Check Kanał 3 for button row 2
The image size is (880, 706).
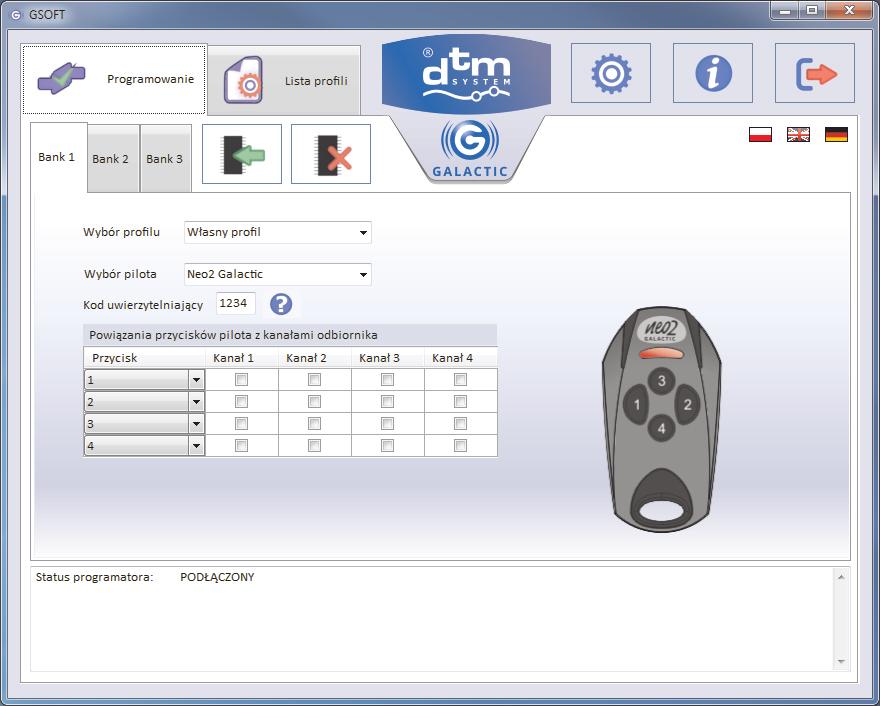click(x=387, y=402)
